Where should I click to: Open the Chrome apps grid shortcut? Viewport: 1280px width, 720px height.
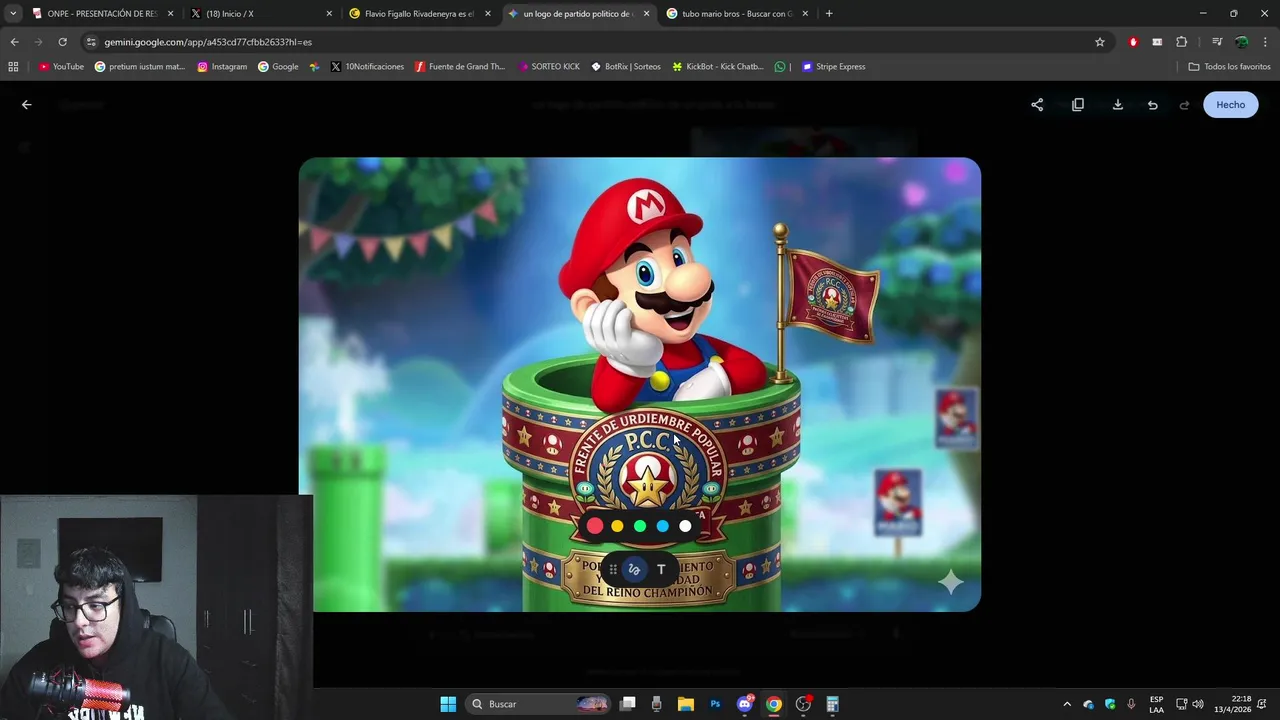[13, 67]
